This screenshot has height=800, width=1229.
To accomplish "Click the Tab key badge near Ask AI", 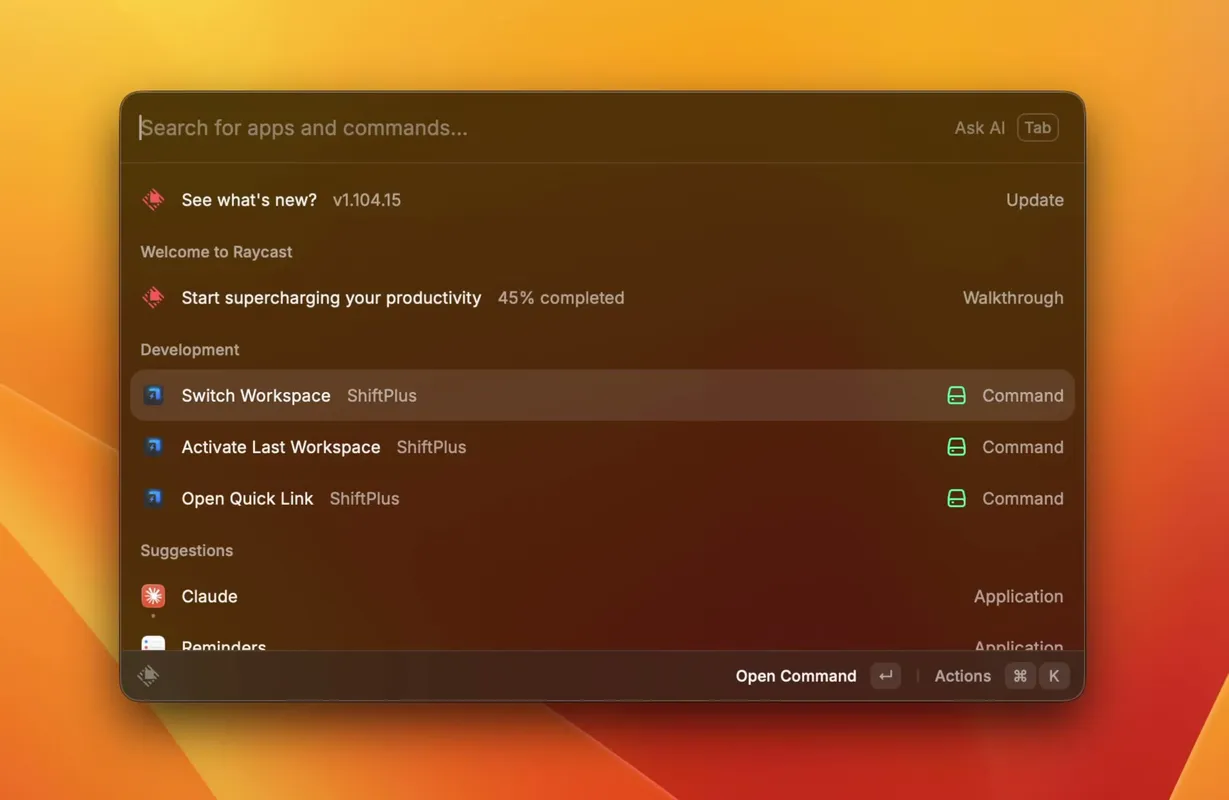I will pyautogui.click(x=1038, y=127).
